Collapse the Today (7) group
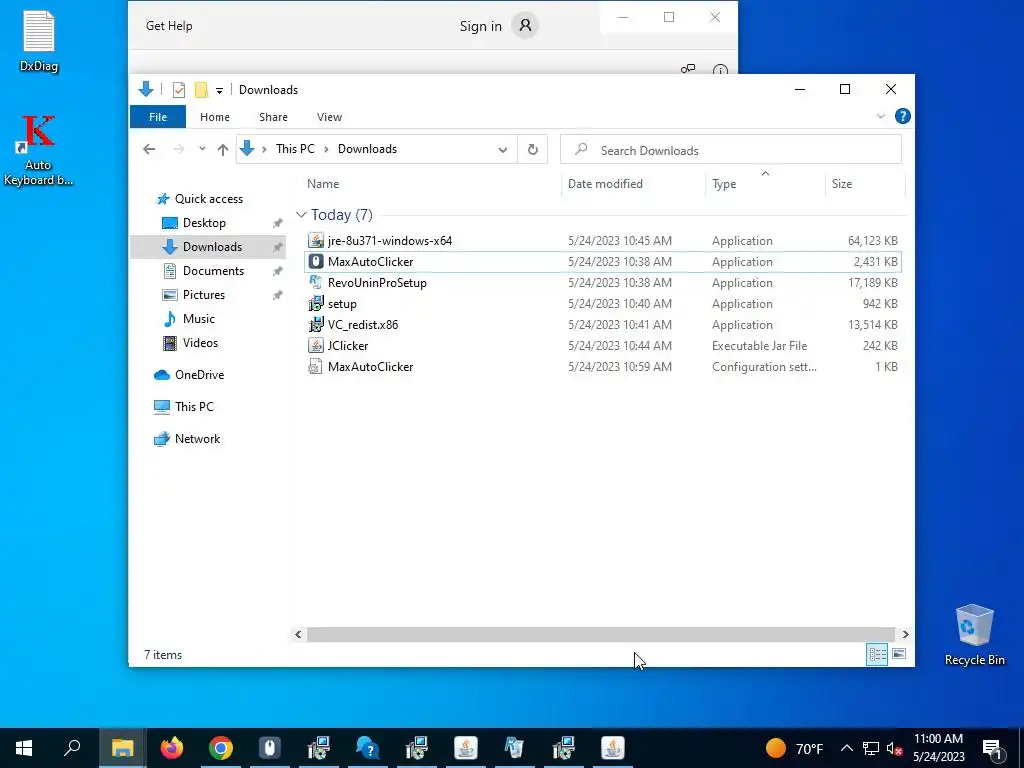The height and width of the screenshot is (768, 1024). coord(301,215)
